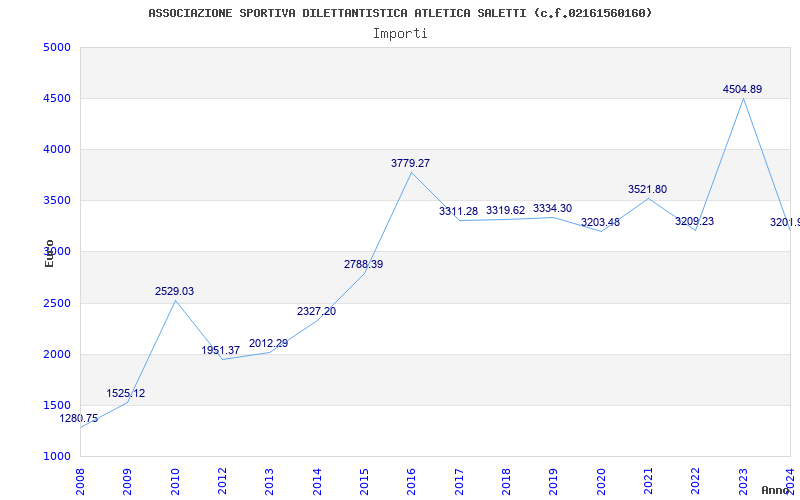800x500 pixels.
Task: Select the 2529.03 data point label
Action: tap(174, 292)
